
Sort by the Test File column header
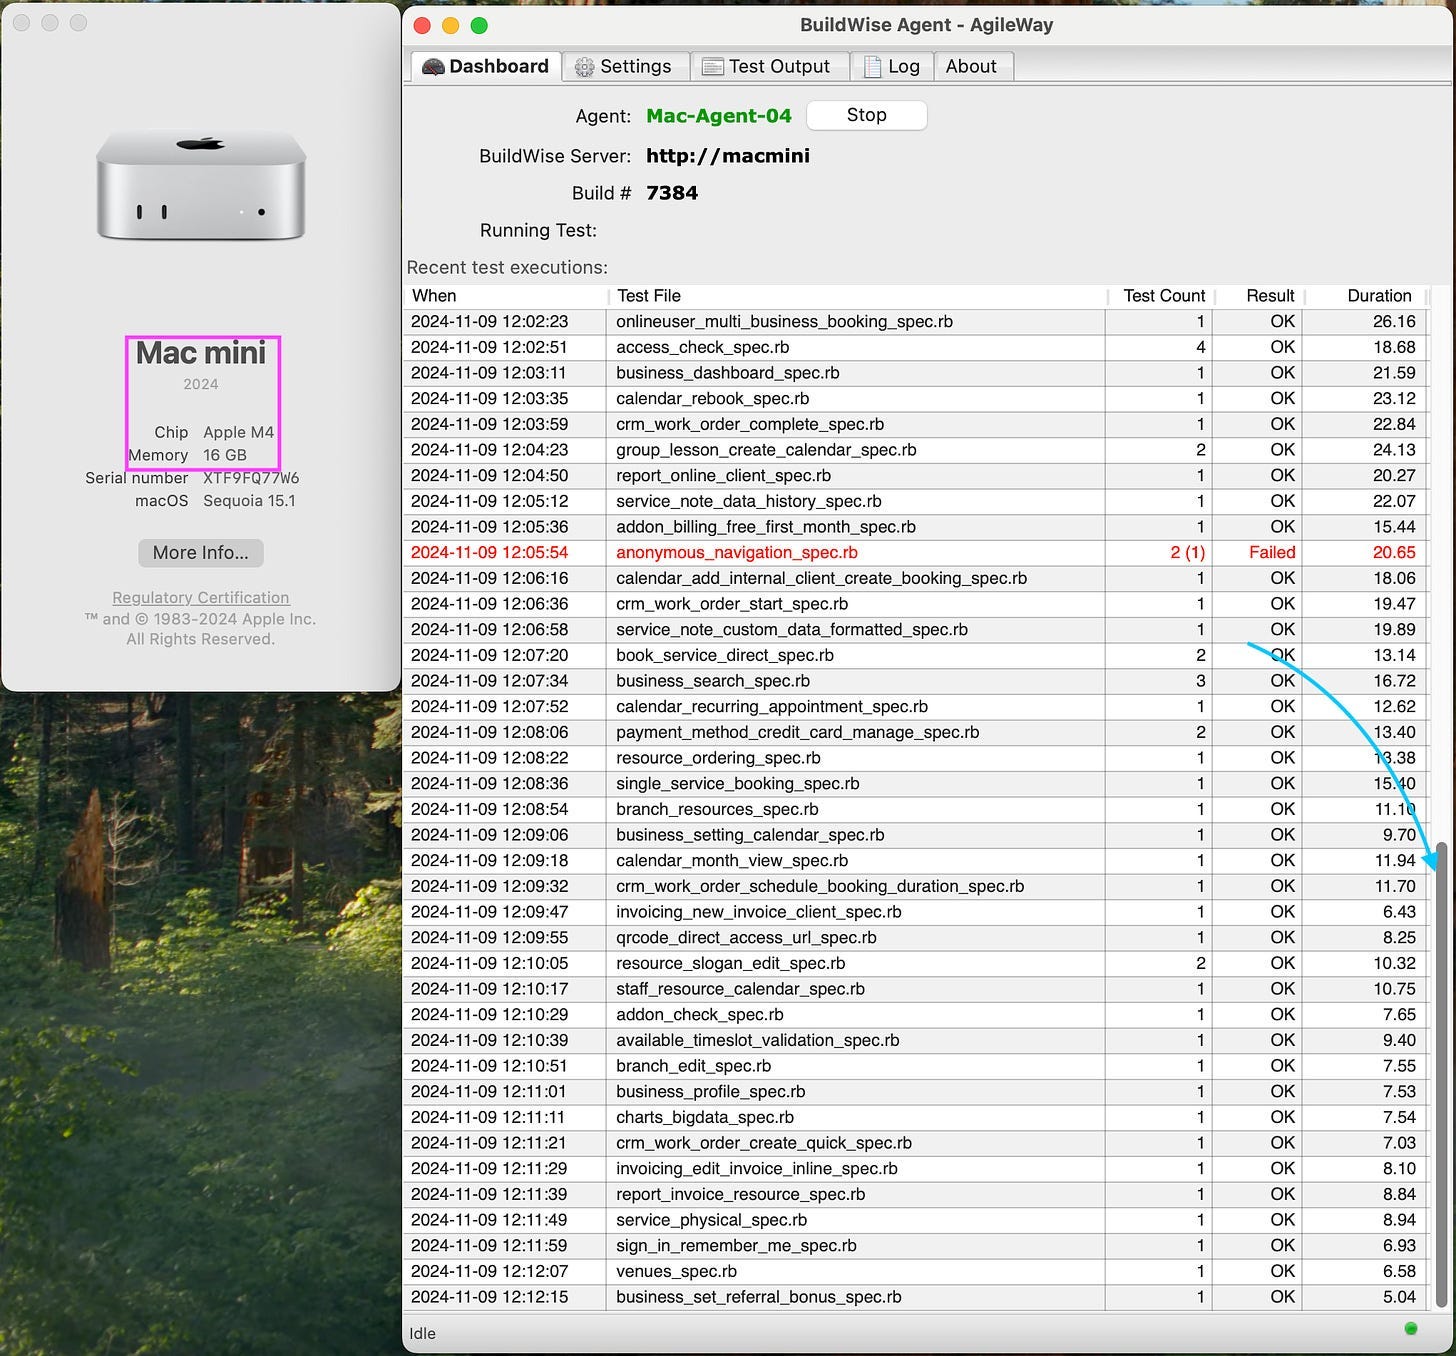857,296
